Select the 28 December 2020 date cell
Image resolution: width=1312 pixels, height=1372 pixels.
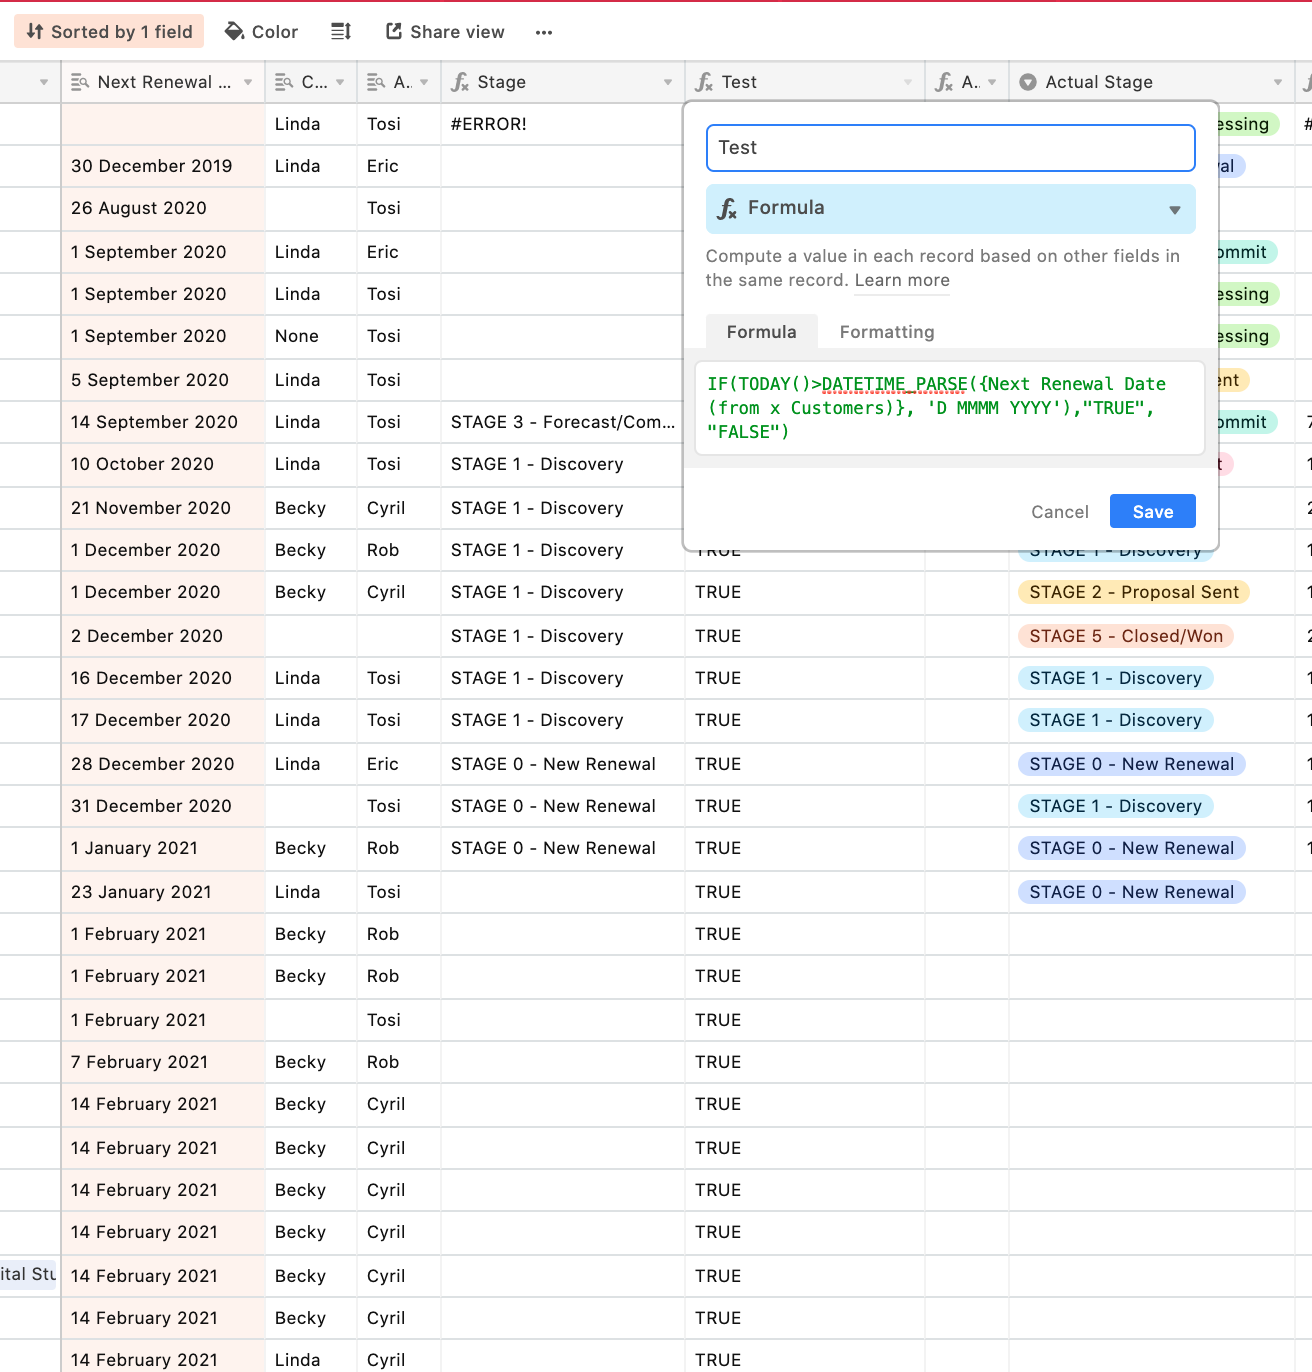163,764
